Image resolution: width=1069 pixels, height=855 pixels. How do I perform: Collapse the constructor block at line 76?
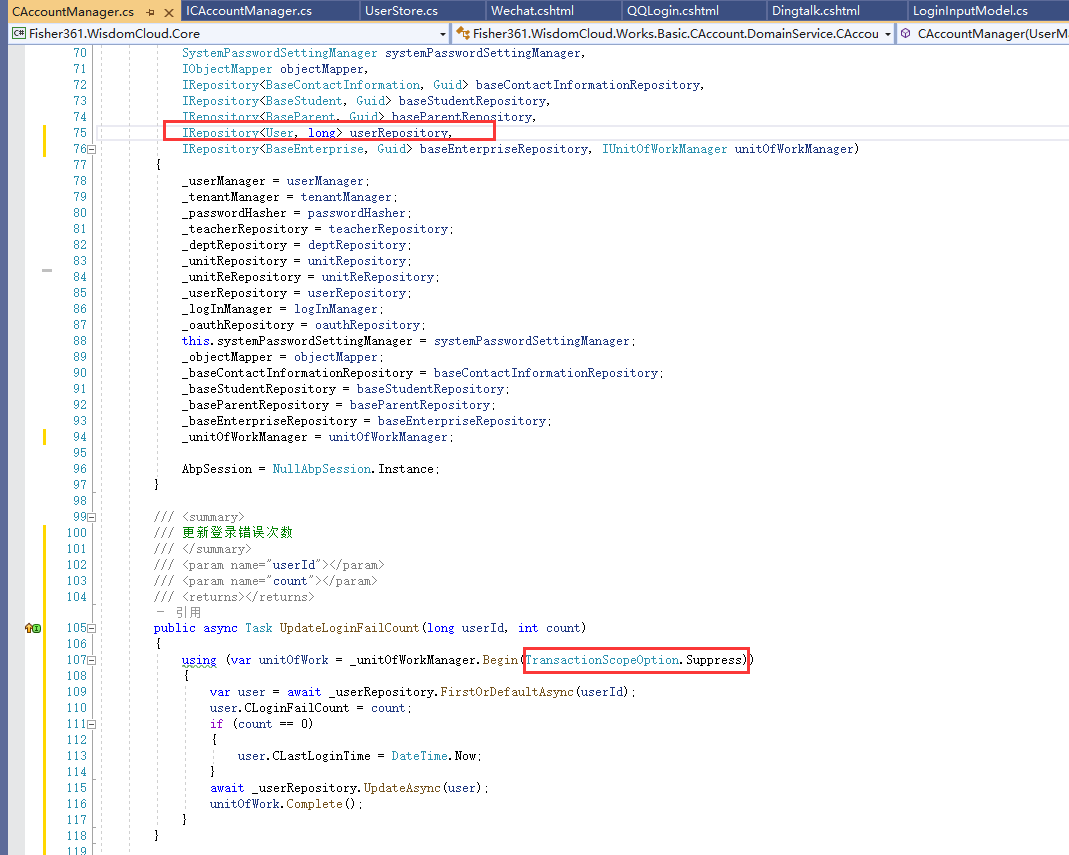point(93,148)
